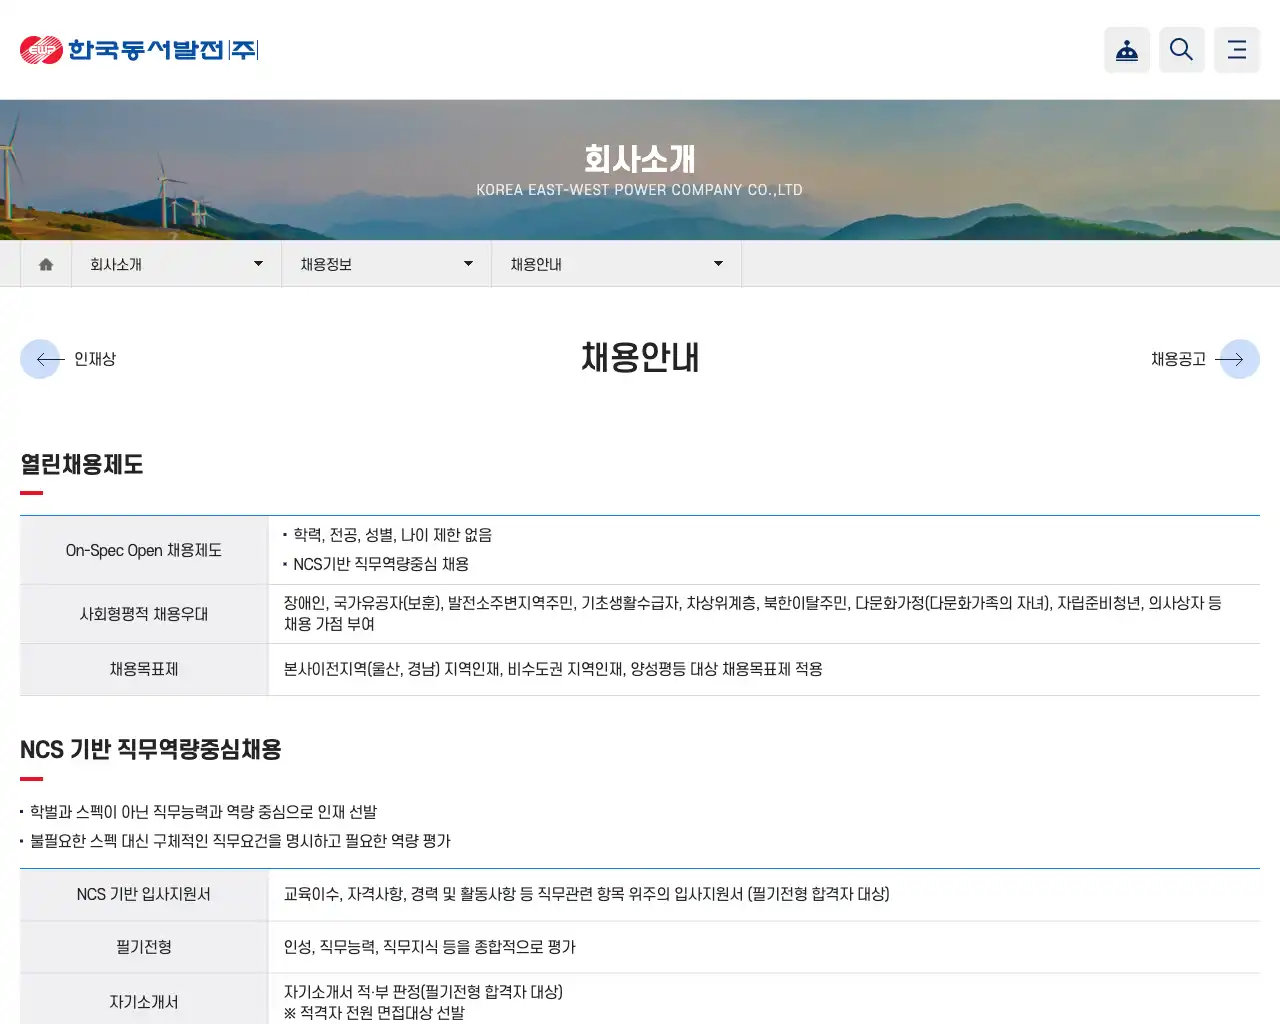The image size is (1280, 1024).
Task: Open the 인재상 page link
Action: click(x=94, y=359)
